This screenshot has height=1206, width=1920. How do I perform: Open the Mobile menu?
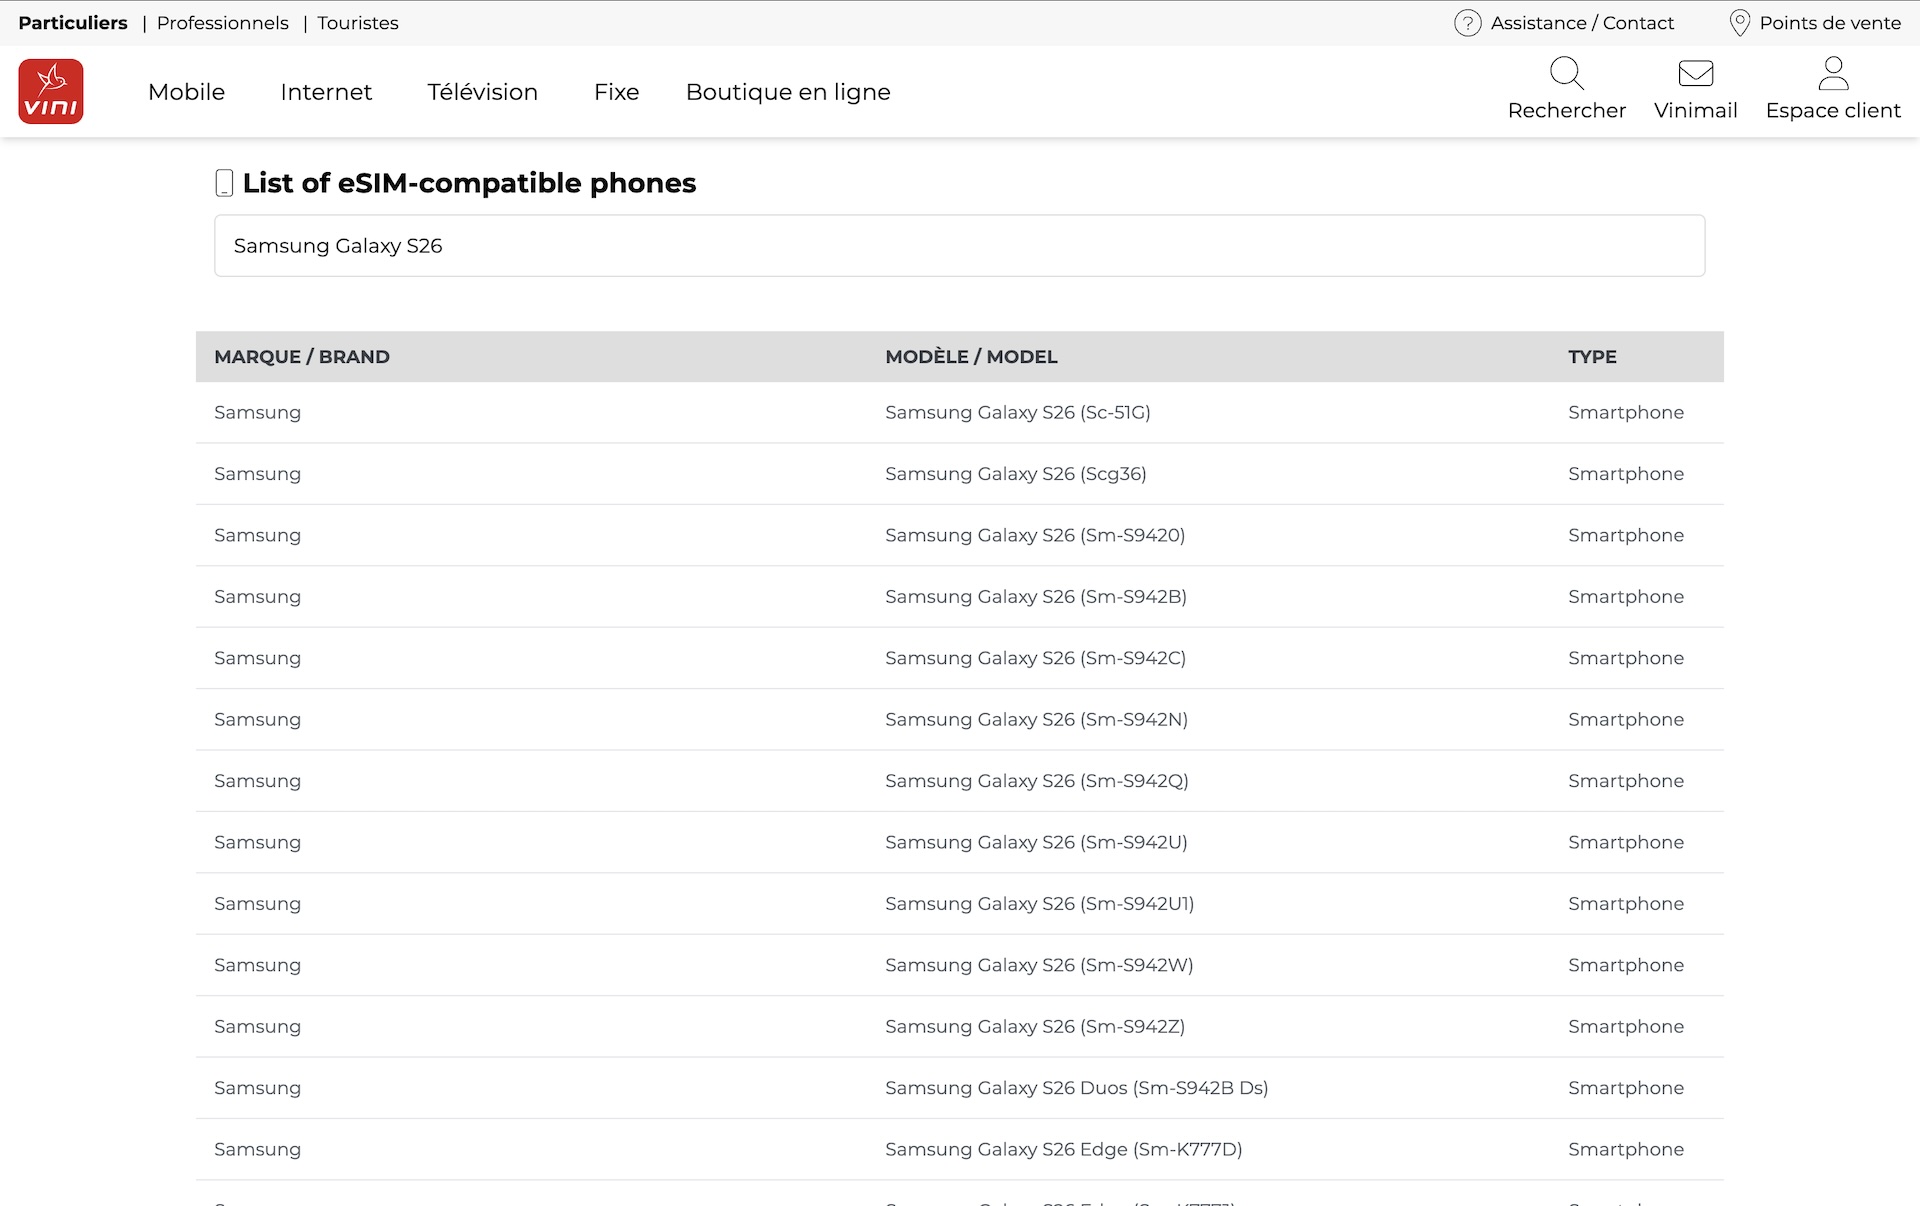click(186, 92)
